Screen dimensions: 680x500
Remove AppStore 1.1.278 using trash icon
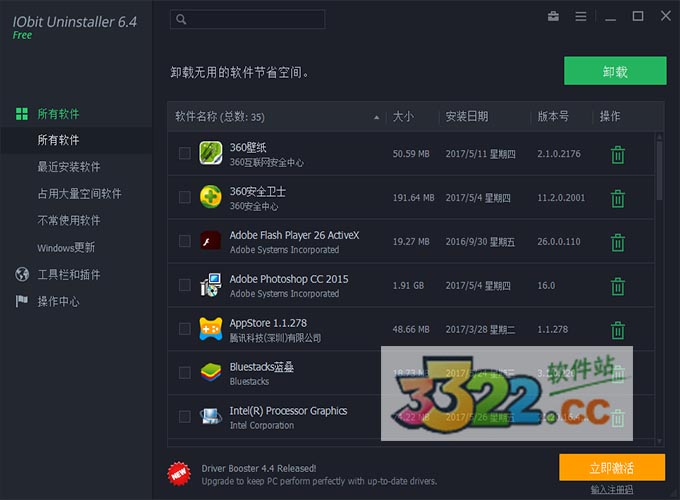coord(618,330)
